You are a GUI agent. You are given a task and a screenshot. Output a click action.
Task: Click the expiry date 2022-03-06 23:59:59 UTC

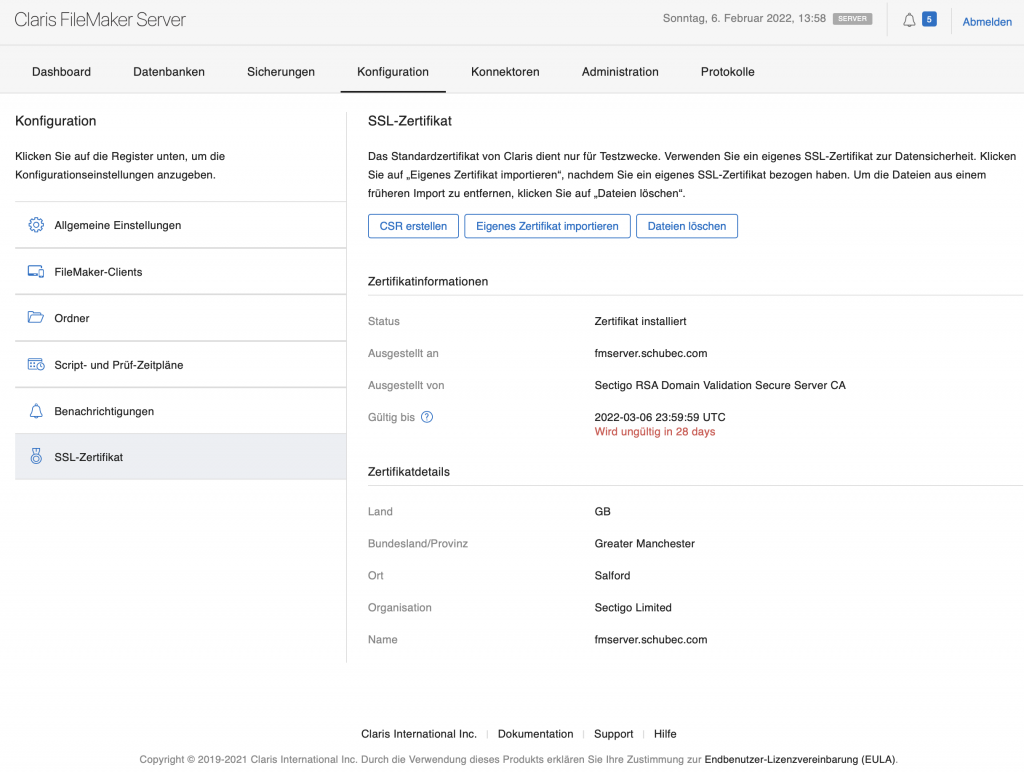[x=660, y=417]
